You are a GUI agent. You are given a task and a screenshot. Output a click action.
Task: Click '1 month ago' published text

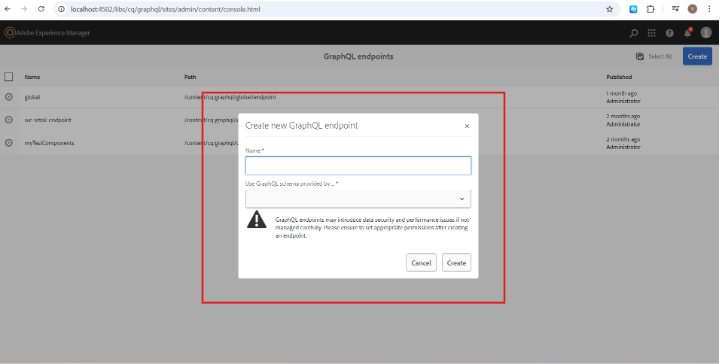pyautogui.click(x=621, y=93)
